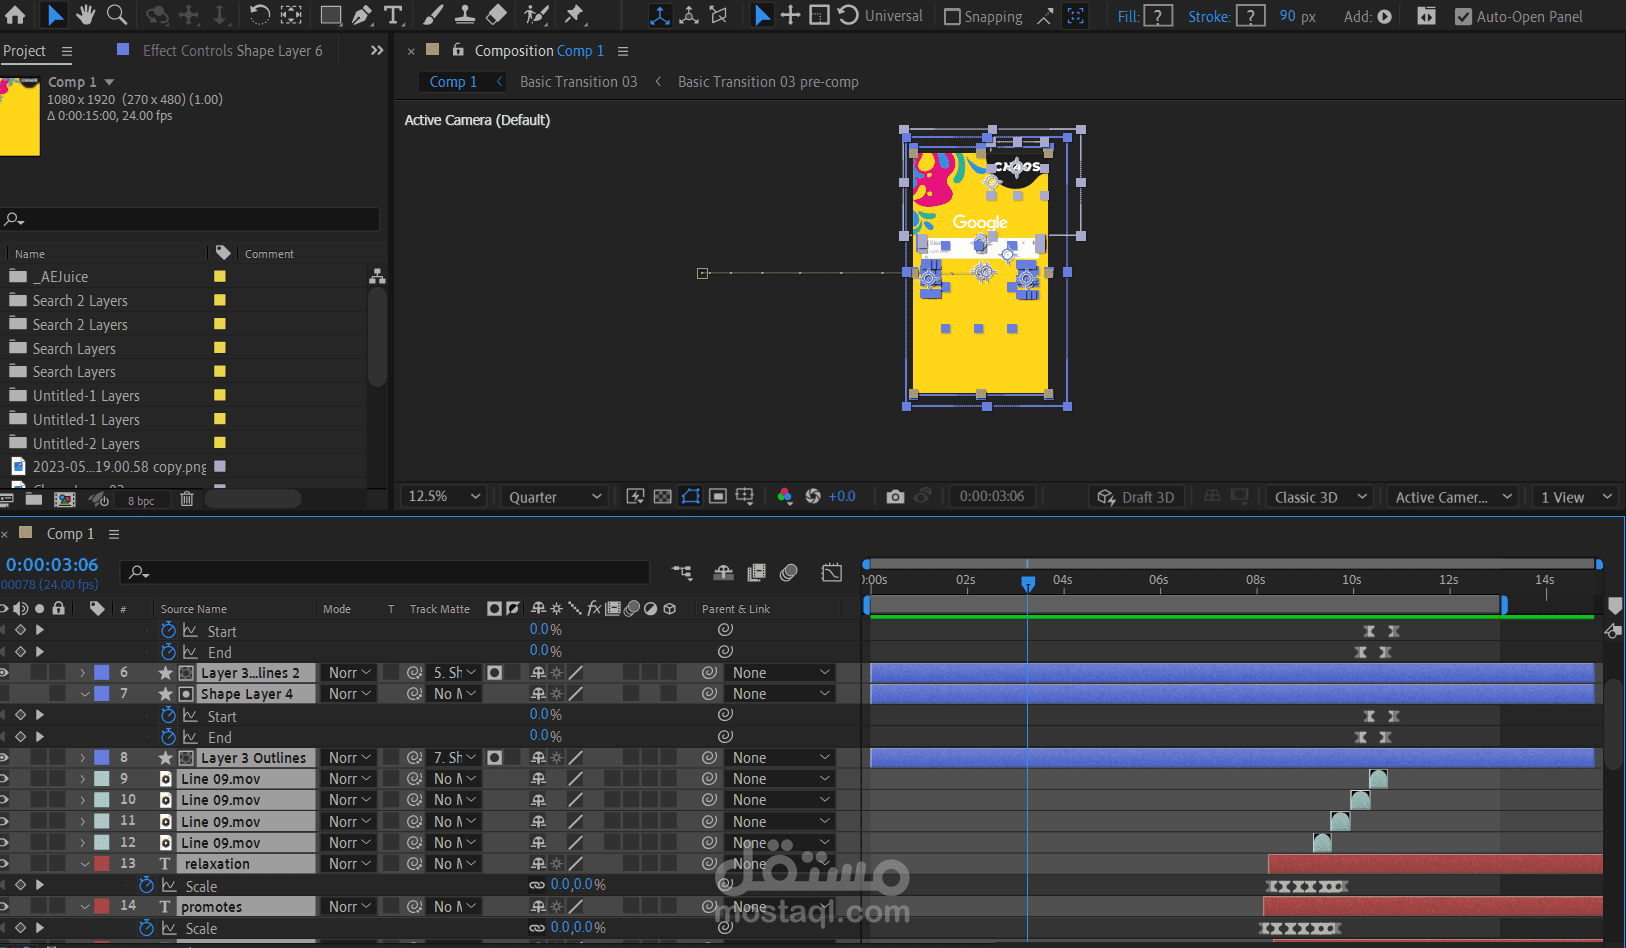Create a new folder in Project panel
The height and width of the screenshot is (948, 1626).
pyautogui.click(x=34, y=499)
